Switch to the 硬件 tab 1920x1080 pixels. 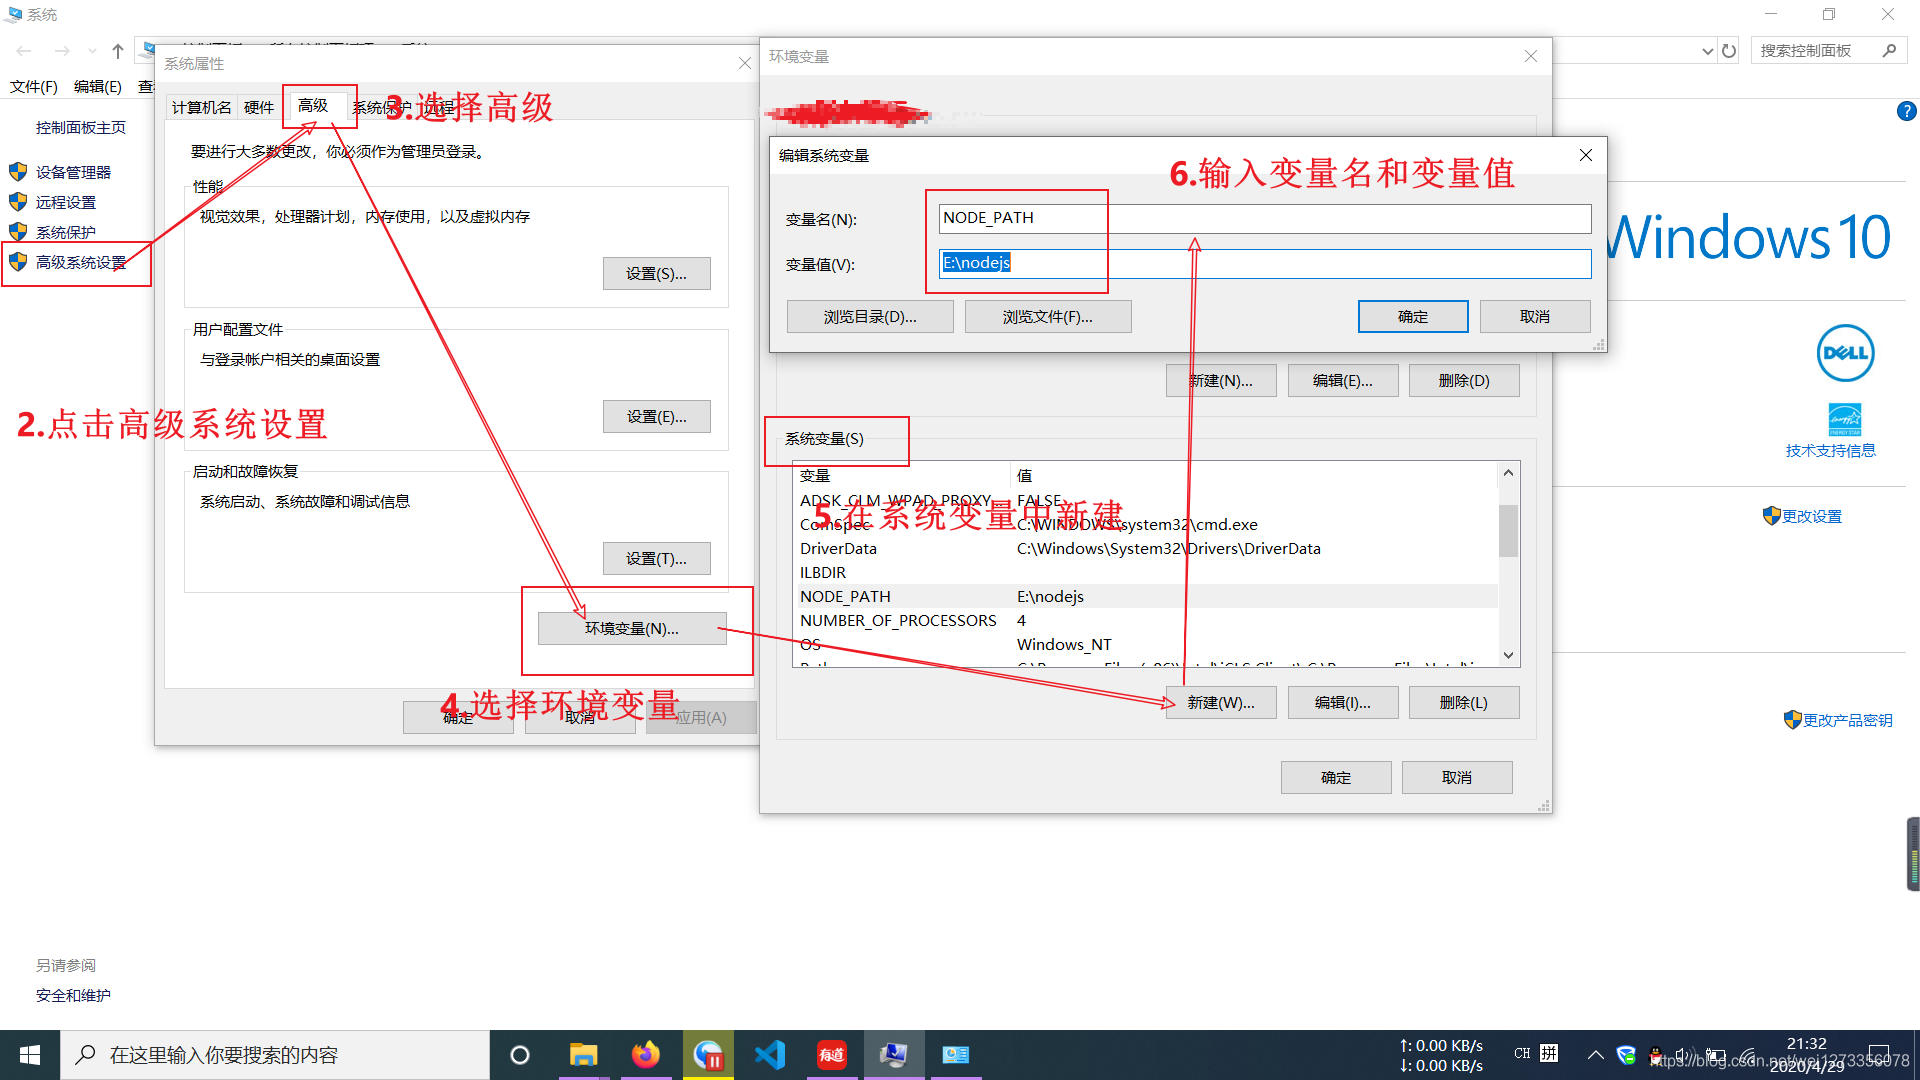[x=259, y=107]
